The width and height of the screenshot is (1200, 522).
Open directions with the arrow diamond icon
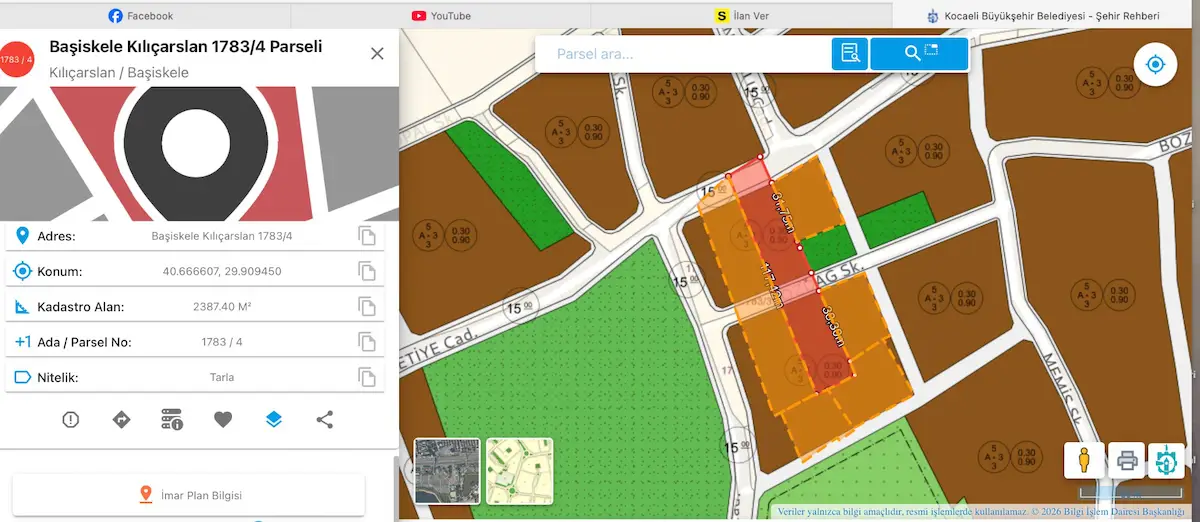click(x=121, y=420)
